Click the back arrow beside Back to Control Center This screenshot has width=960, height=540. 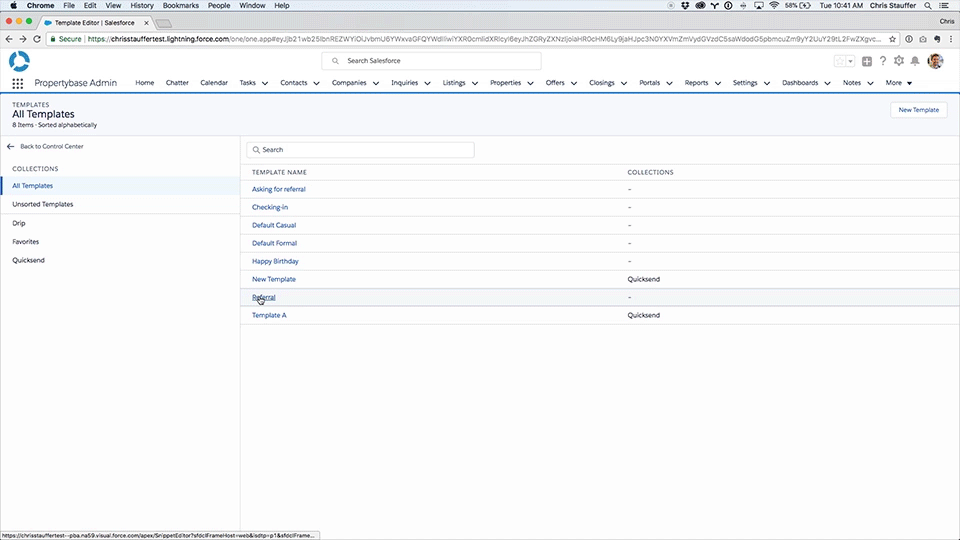tap(10, 146)
